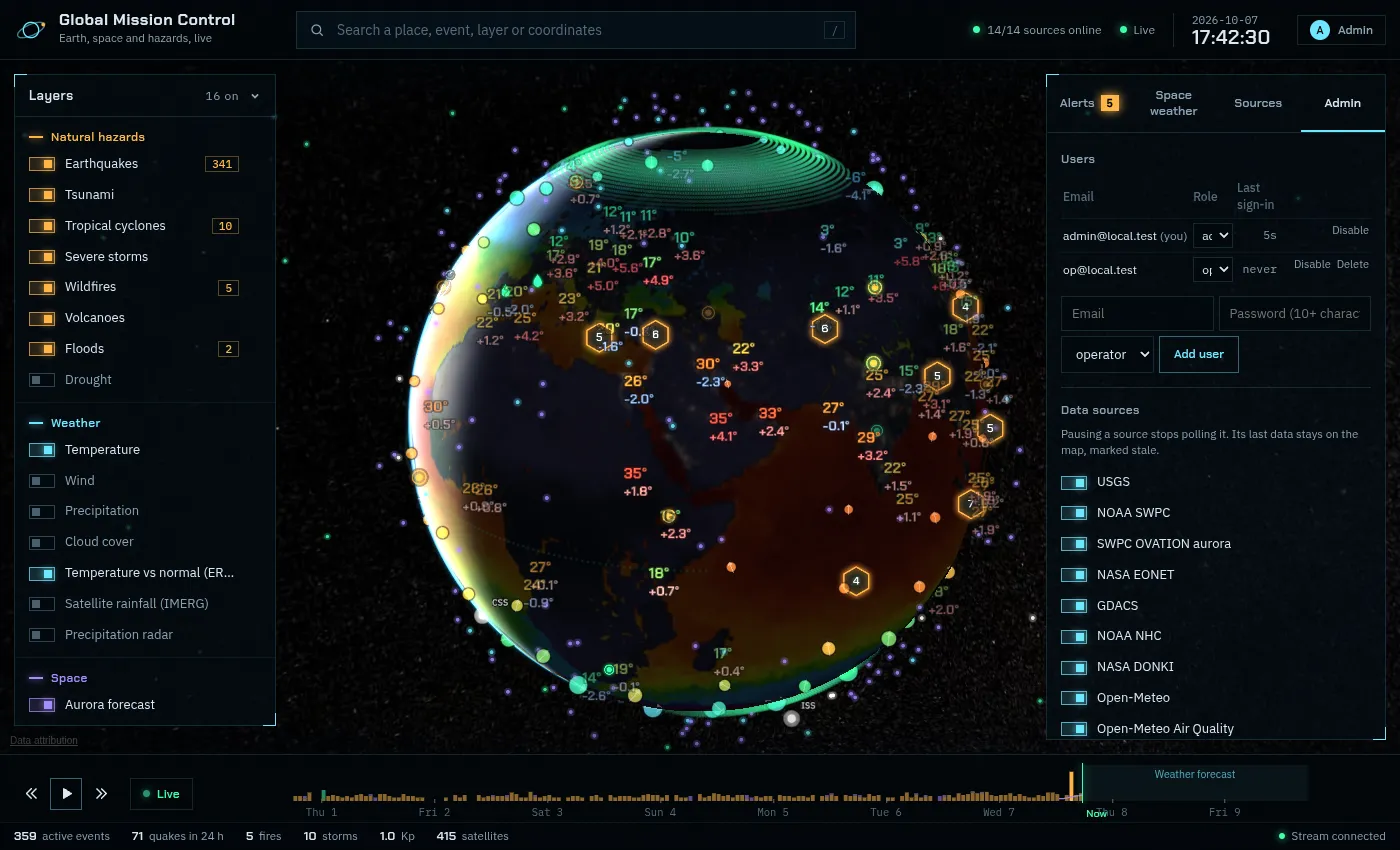The height and width of the screenshot is (850, 1400).
Task: Toggle the Earthquakes layer off
Action: pyautogui.click(x=42, y=164)
